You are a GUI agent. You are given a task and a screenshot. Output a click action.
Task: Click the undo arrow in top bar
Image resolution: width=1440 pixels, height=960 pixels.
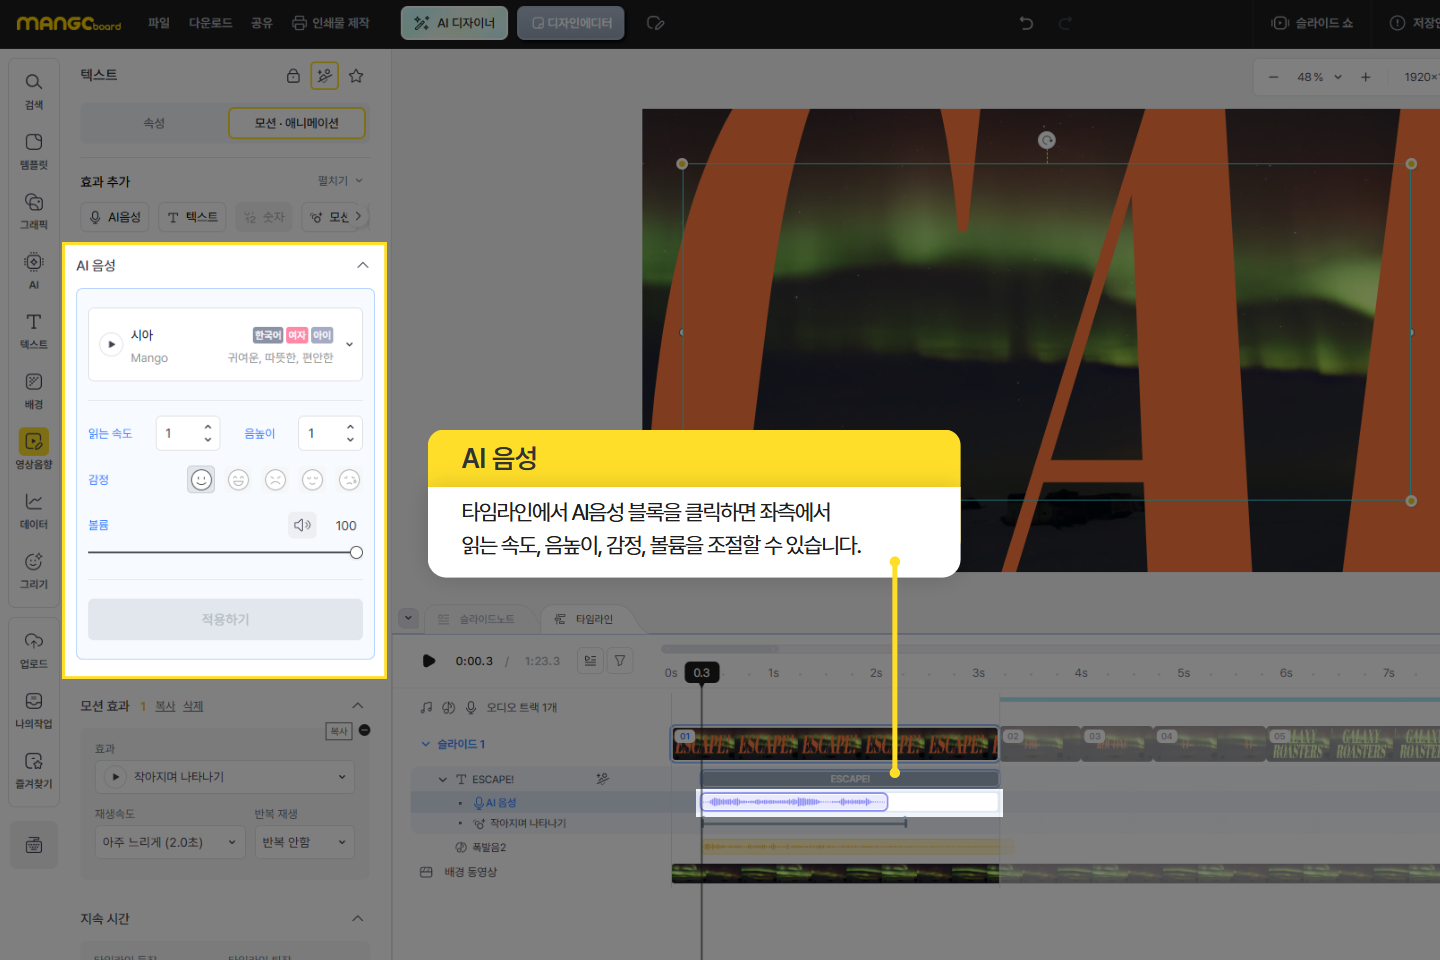[1026, 23]
